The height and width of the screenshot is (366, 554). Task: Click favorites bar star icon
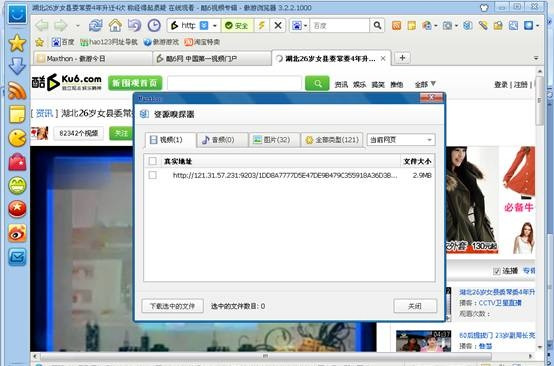click(x=40, y=42)
